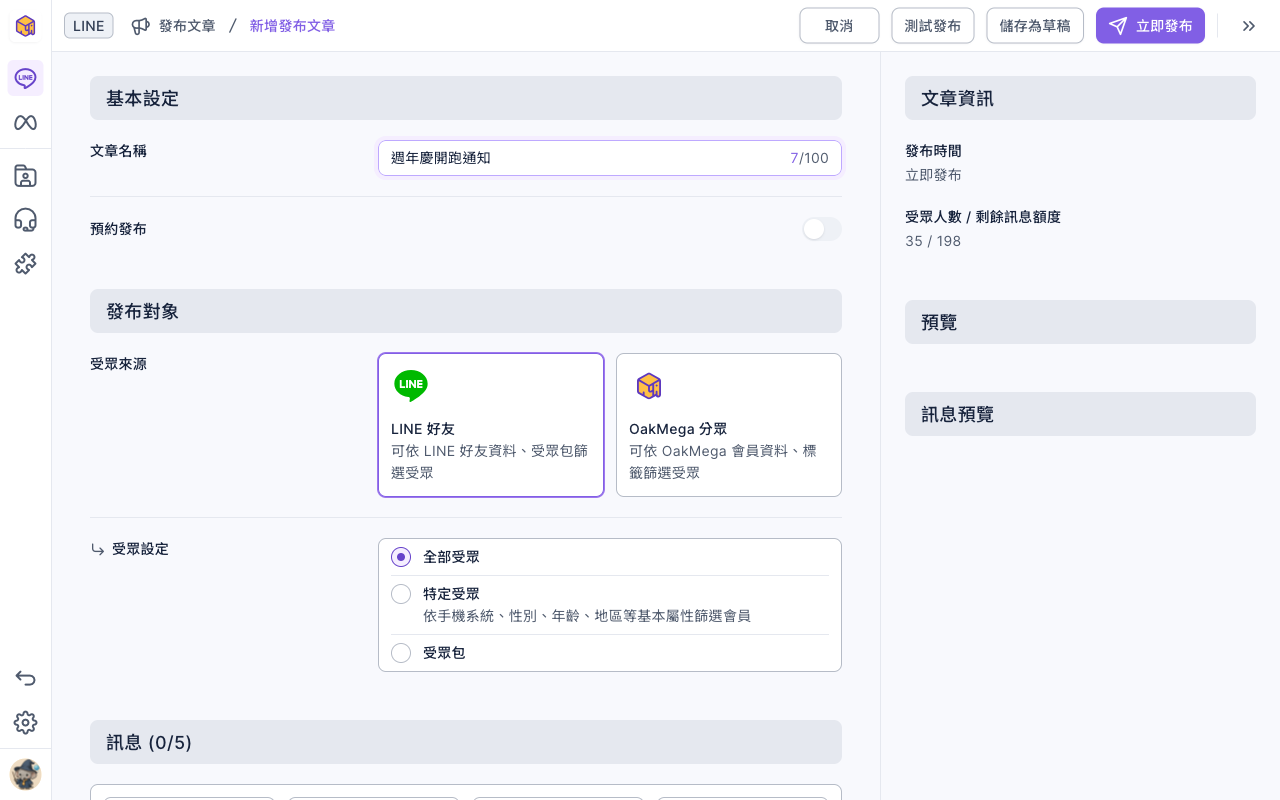
Task: Click the 35 / 198 quota value
Action: tap(933, 241)
